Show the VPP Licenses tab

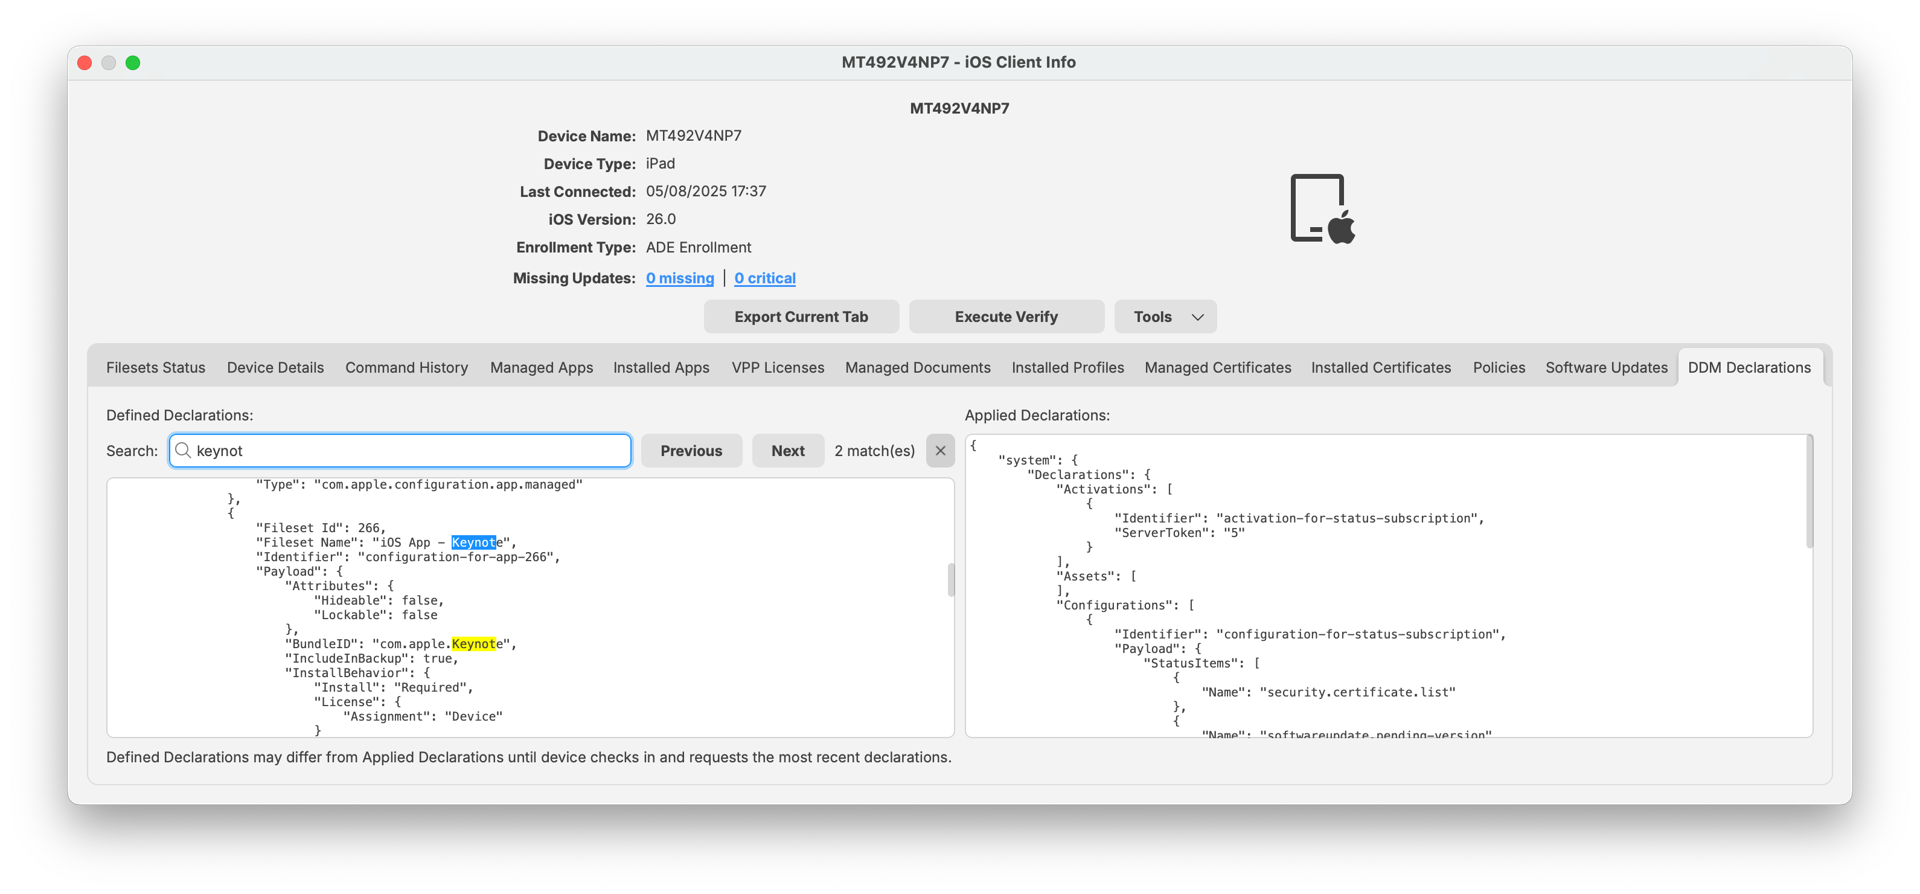tap(777, 368)
